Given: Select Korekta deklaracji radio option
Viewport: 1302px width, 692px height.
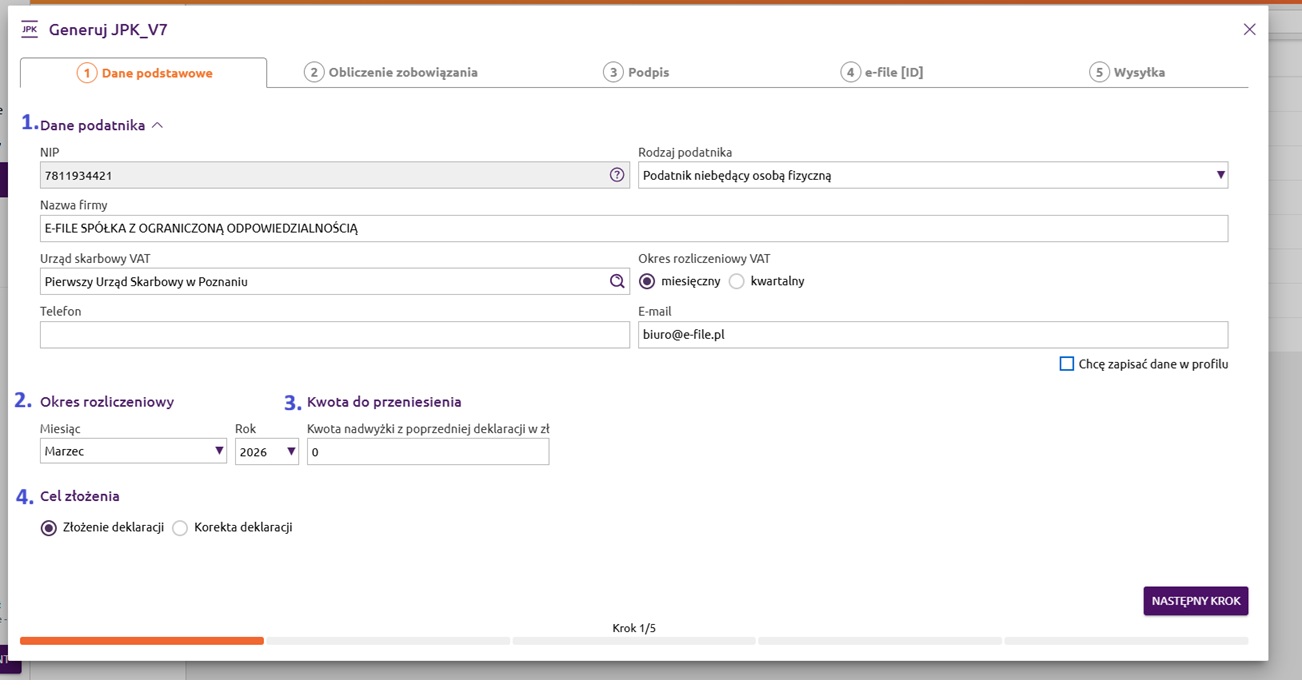Looking at the screenshot, I should (180, 528).
